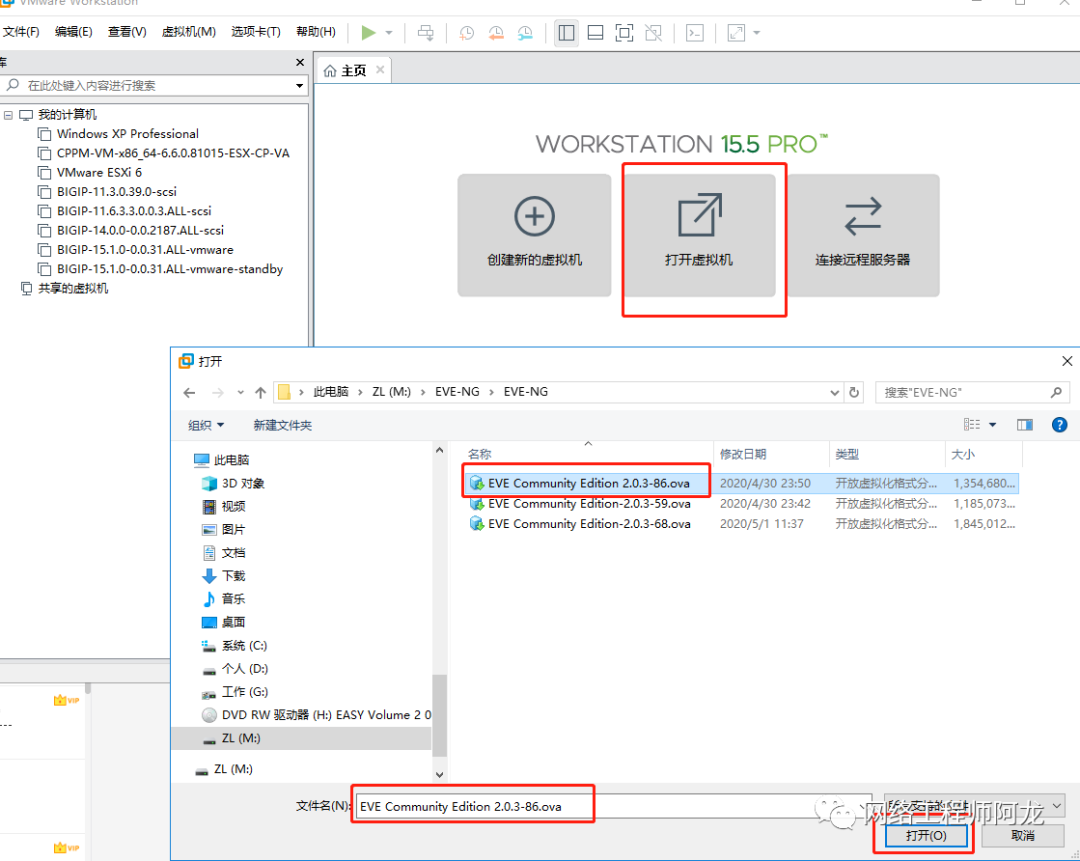
Task: Open address bar history dropdown
Action: point(835,393)
